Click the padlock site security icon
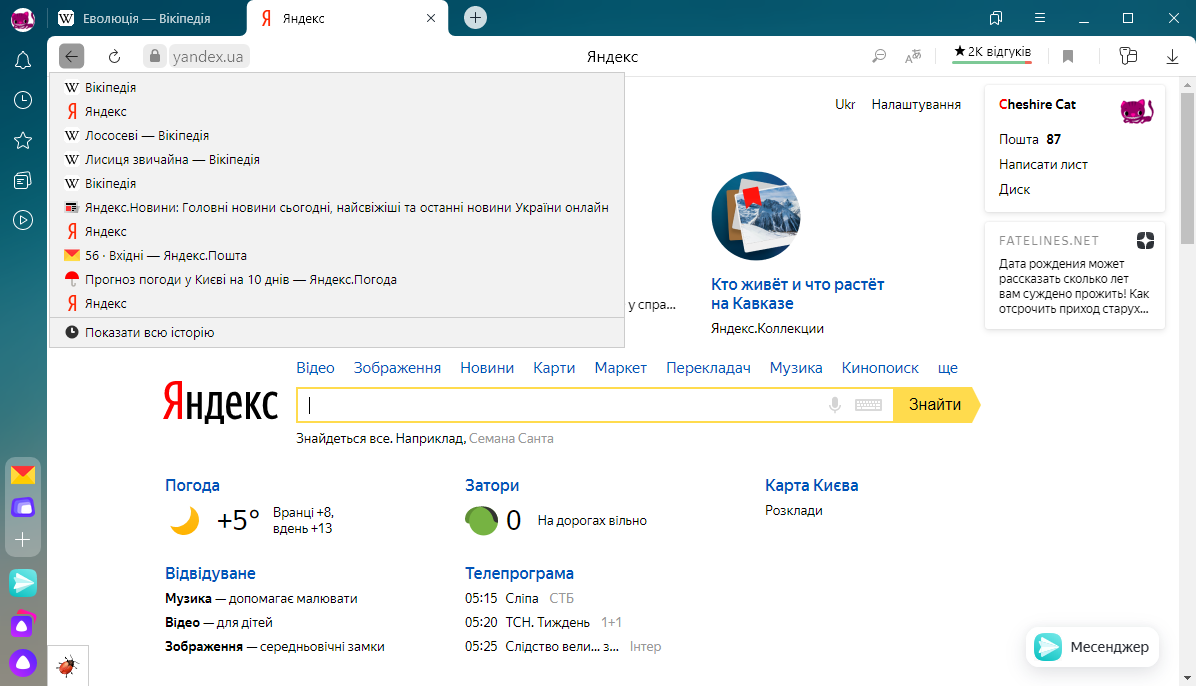 [155, 56]
